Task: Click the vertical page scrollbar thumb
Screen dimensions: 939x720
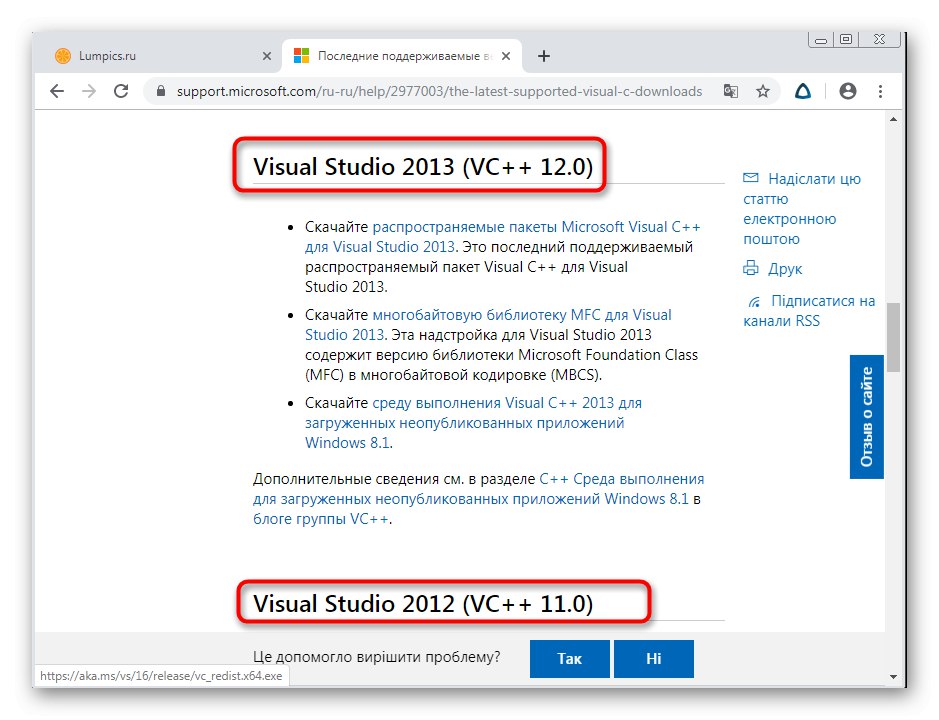Action: click(x=893, y=337)
